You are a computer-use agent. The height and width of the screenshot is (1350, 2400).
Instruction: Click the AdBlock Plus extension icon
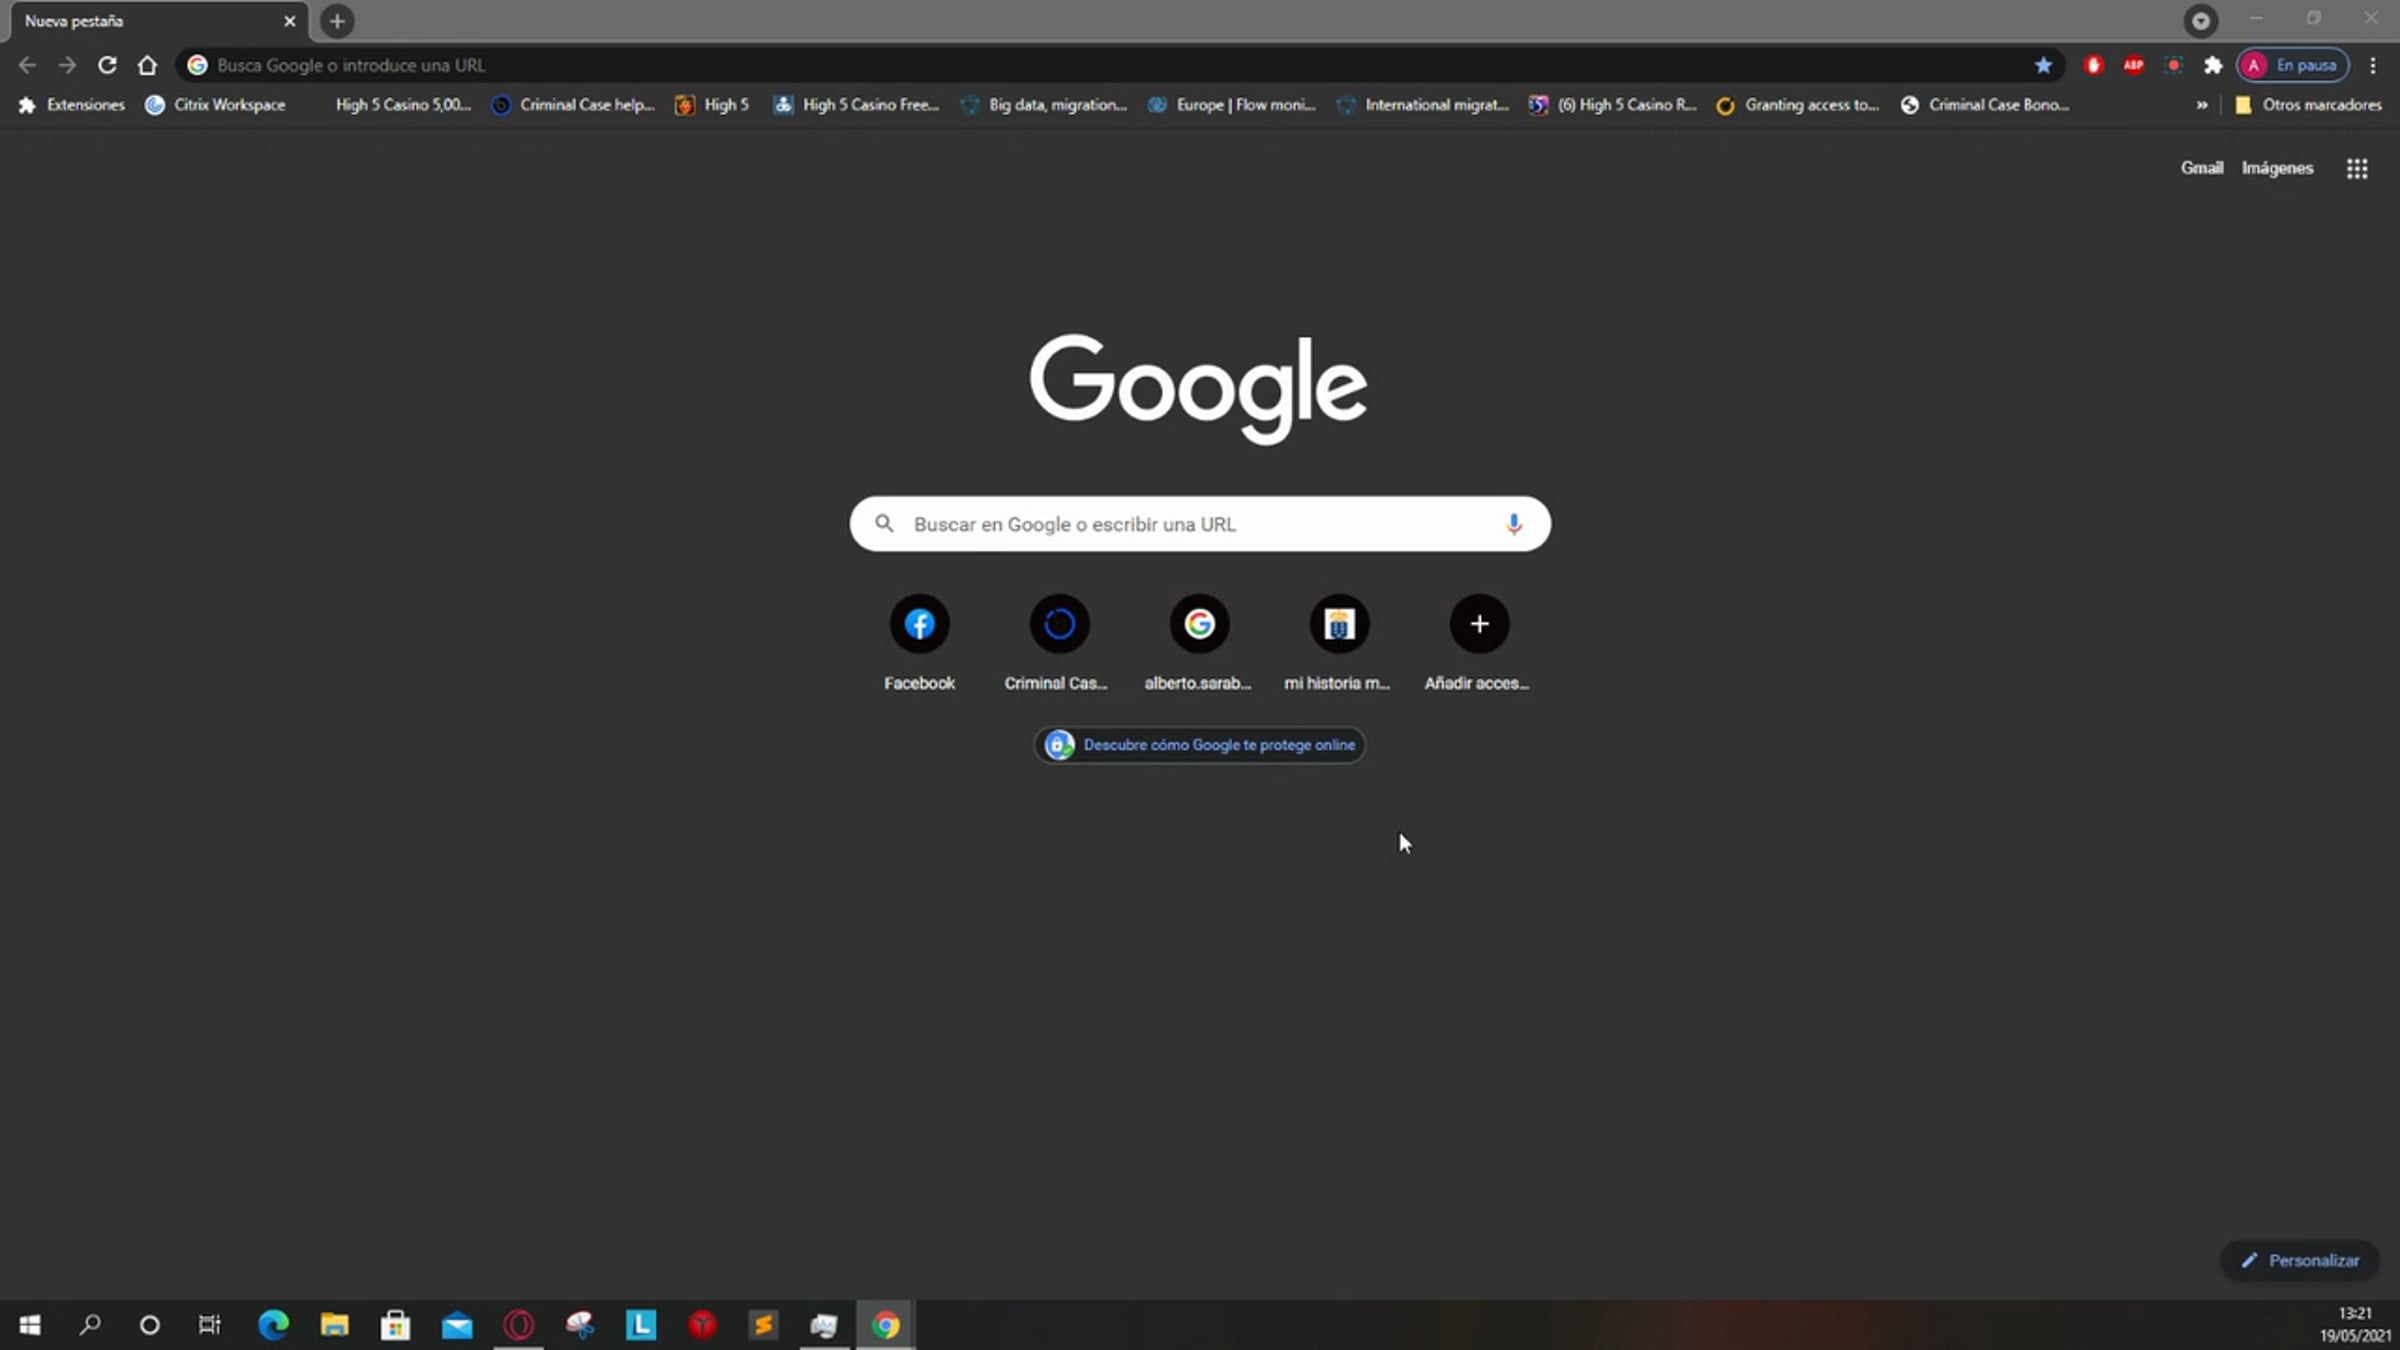coord(2133,65)
